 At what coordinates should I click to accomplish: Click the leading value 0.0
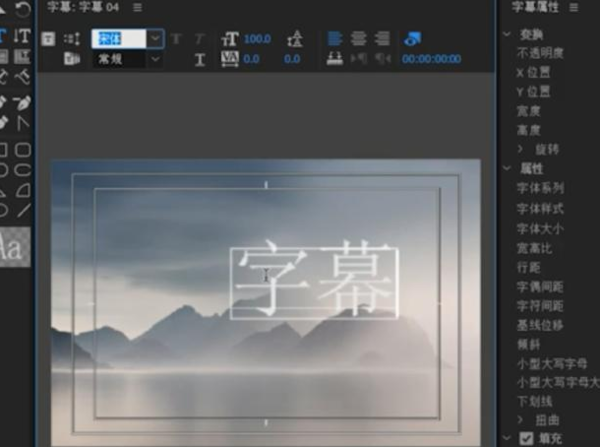[x=292, y=59]
